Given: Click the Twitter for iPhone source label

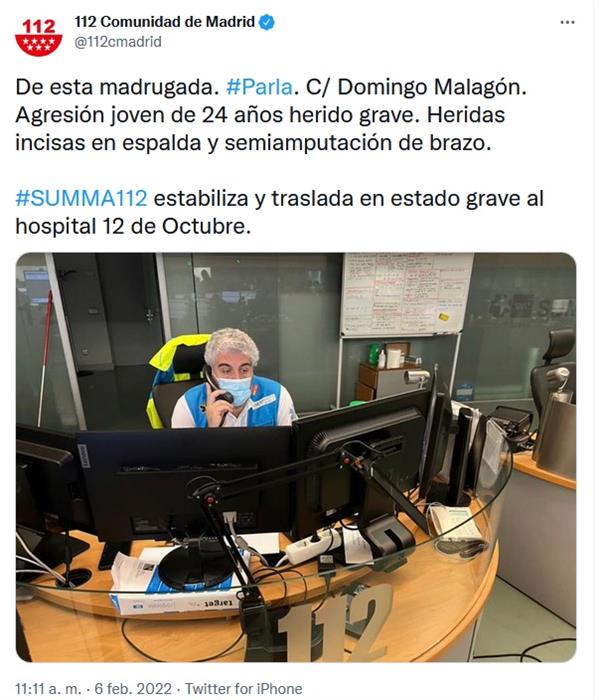Looking at the screenshot, I should point(244,688).
